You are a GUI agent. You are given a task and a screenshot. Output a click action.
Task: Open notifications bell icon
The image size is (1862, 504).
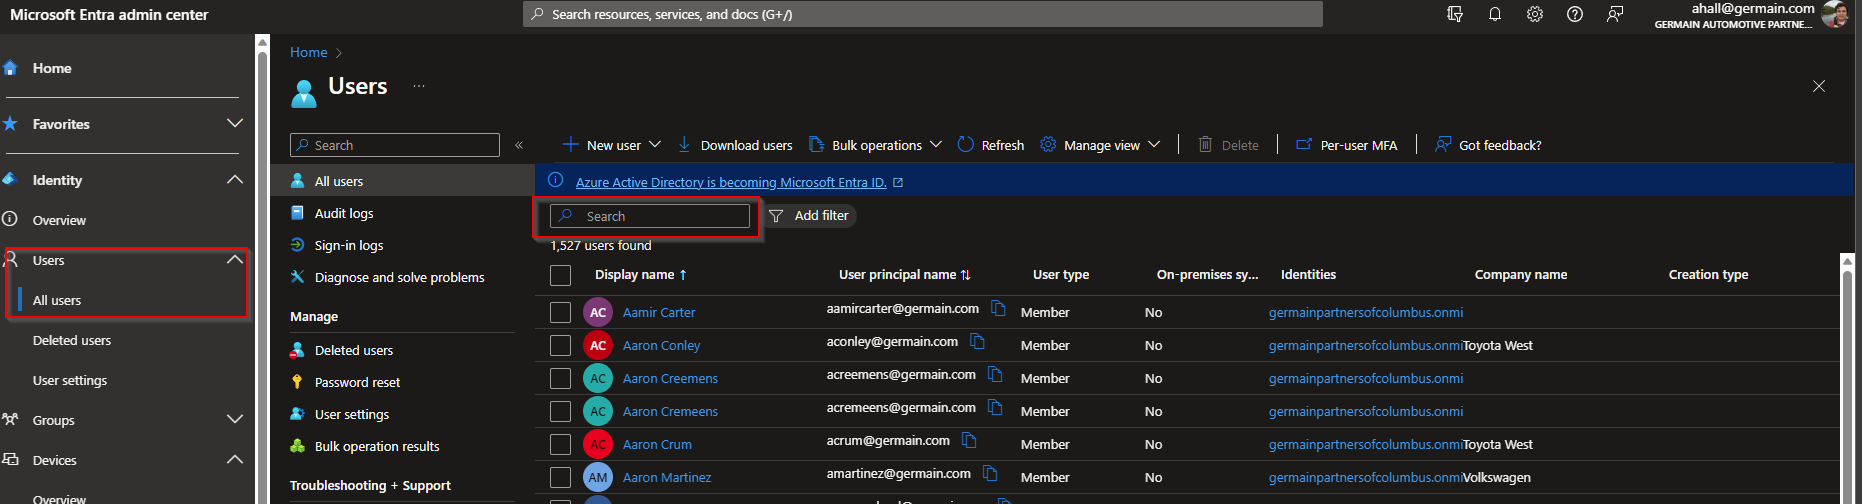[x=1495, y=14]
